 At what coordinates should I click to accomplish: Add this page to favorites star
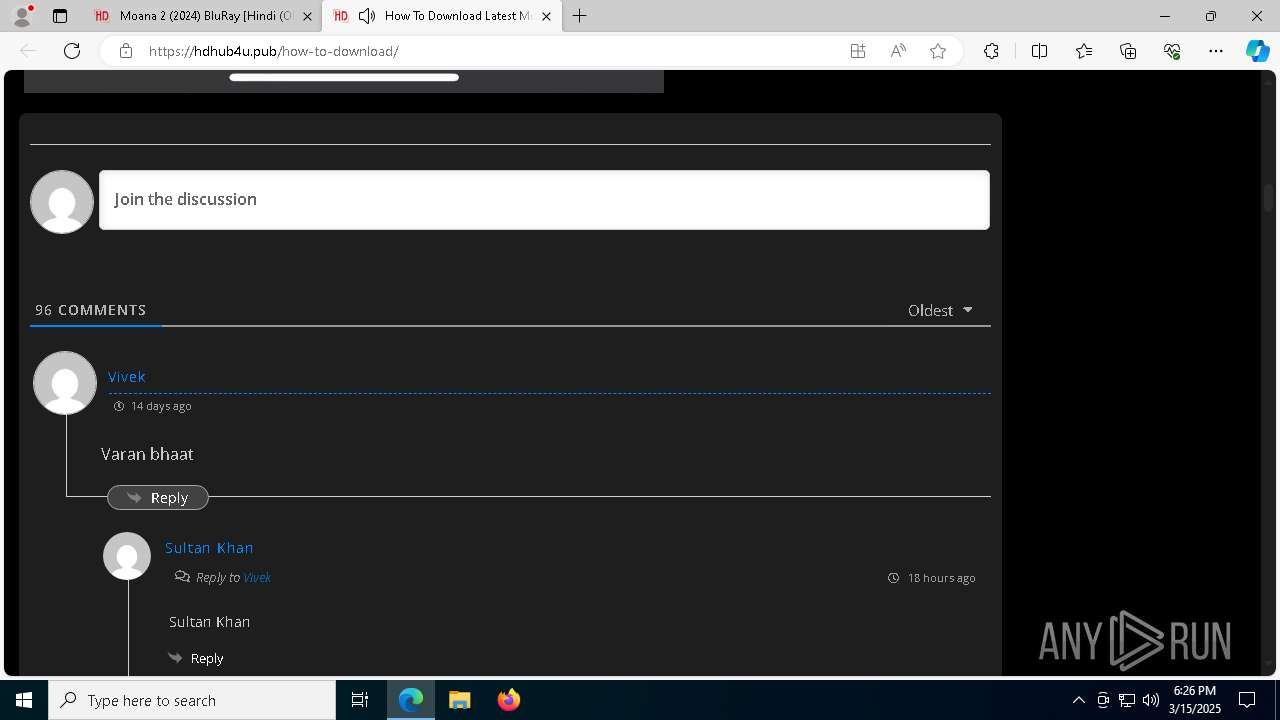938,51
